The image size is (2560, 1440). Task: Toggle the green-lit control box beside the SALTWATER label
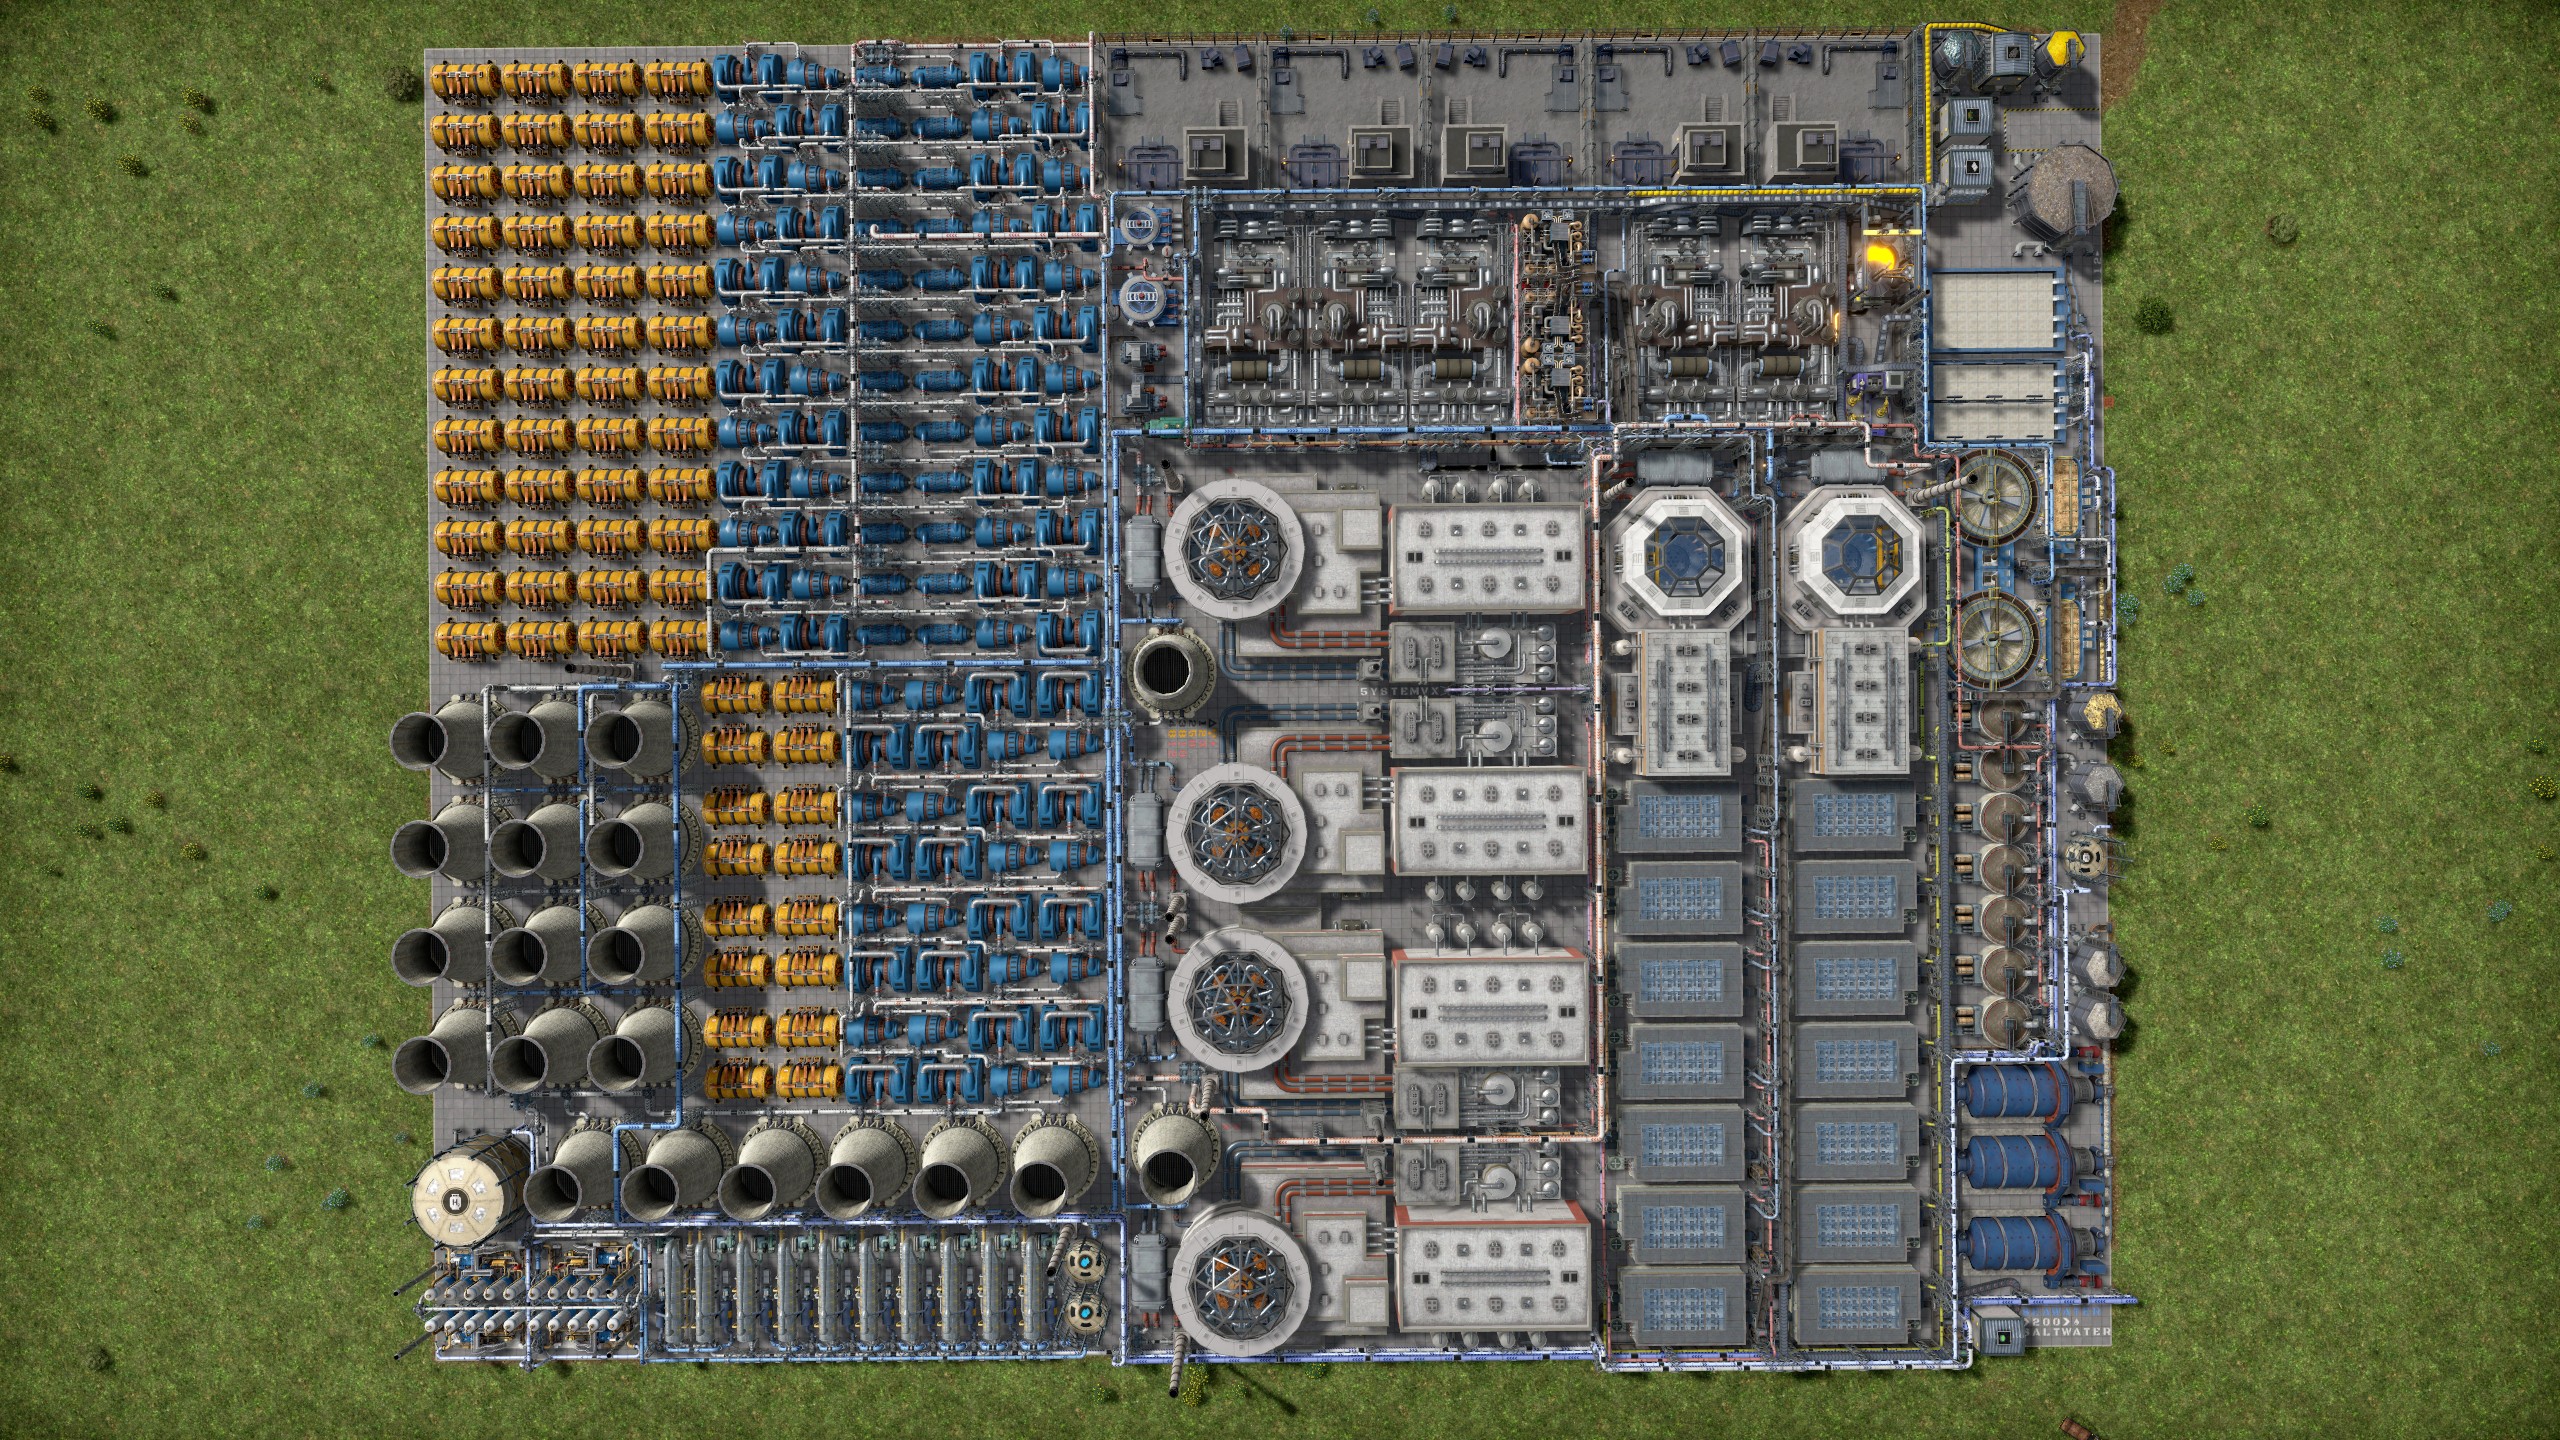(2003, 1342)
